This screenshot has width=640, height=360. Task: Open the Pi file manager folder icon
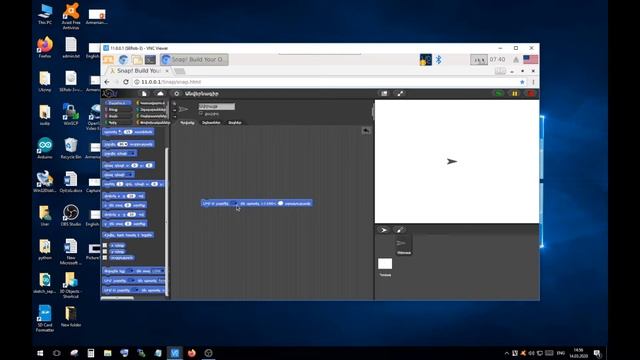point(137,60)
